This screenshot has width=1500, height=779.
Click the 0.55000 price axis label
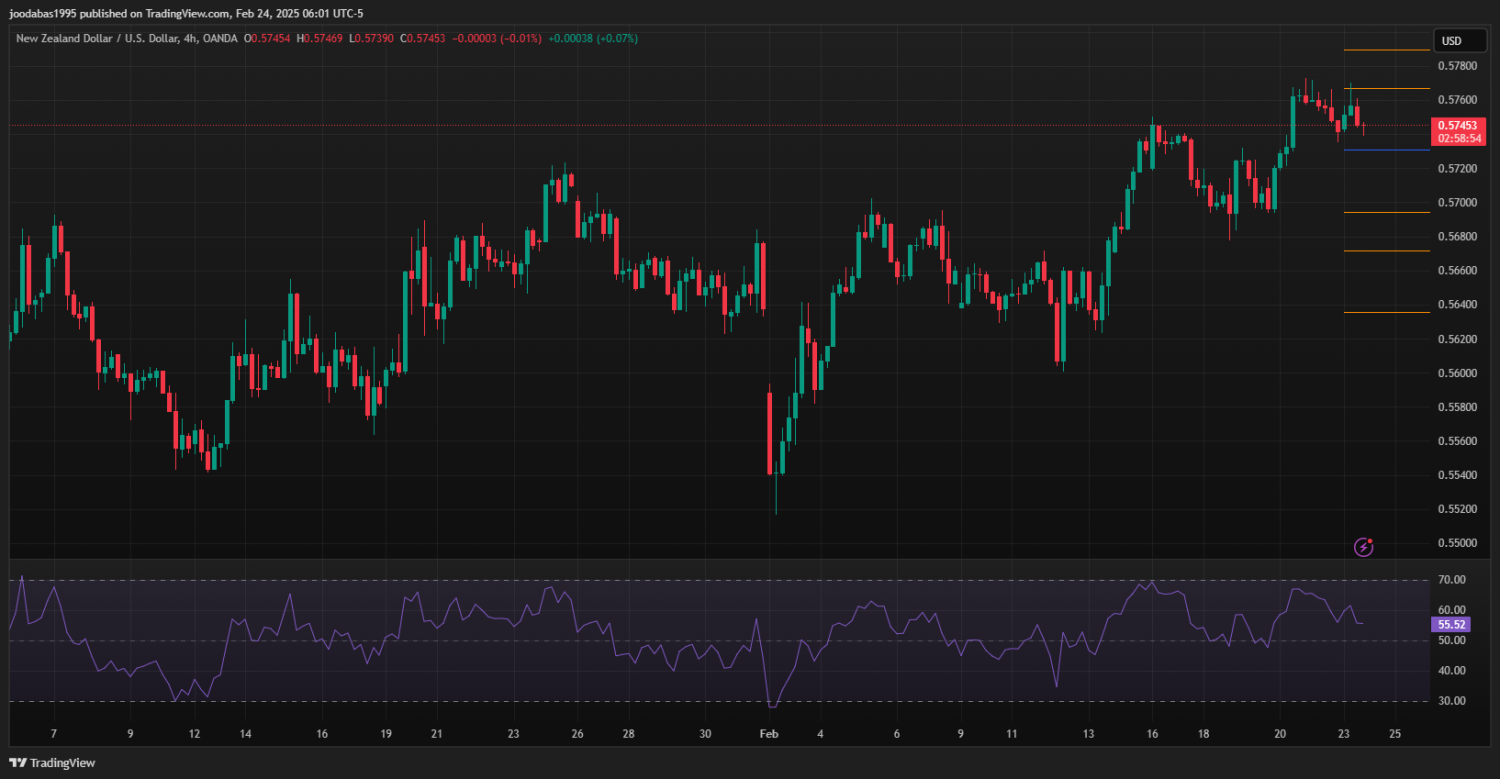coord(1457,543)
